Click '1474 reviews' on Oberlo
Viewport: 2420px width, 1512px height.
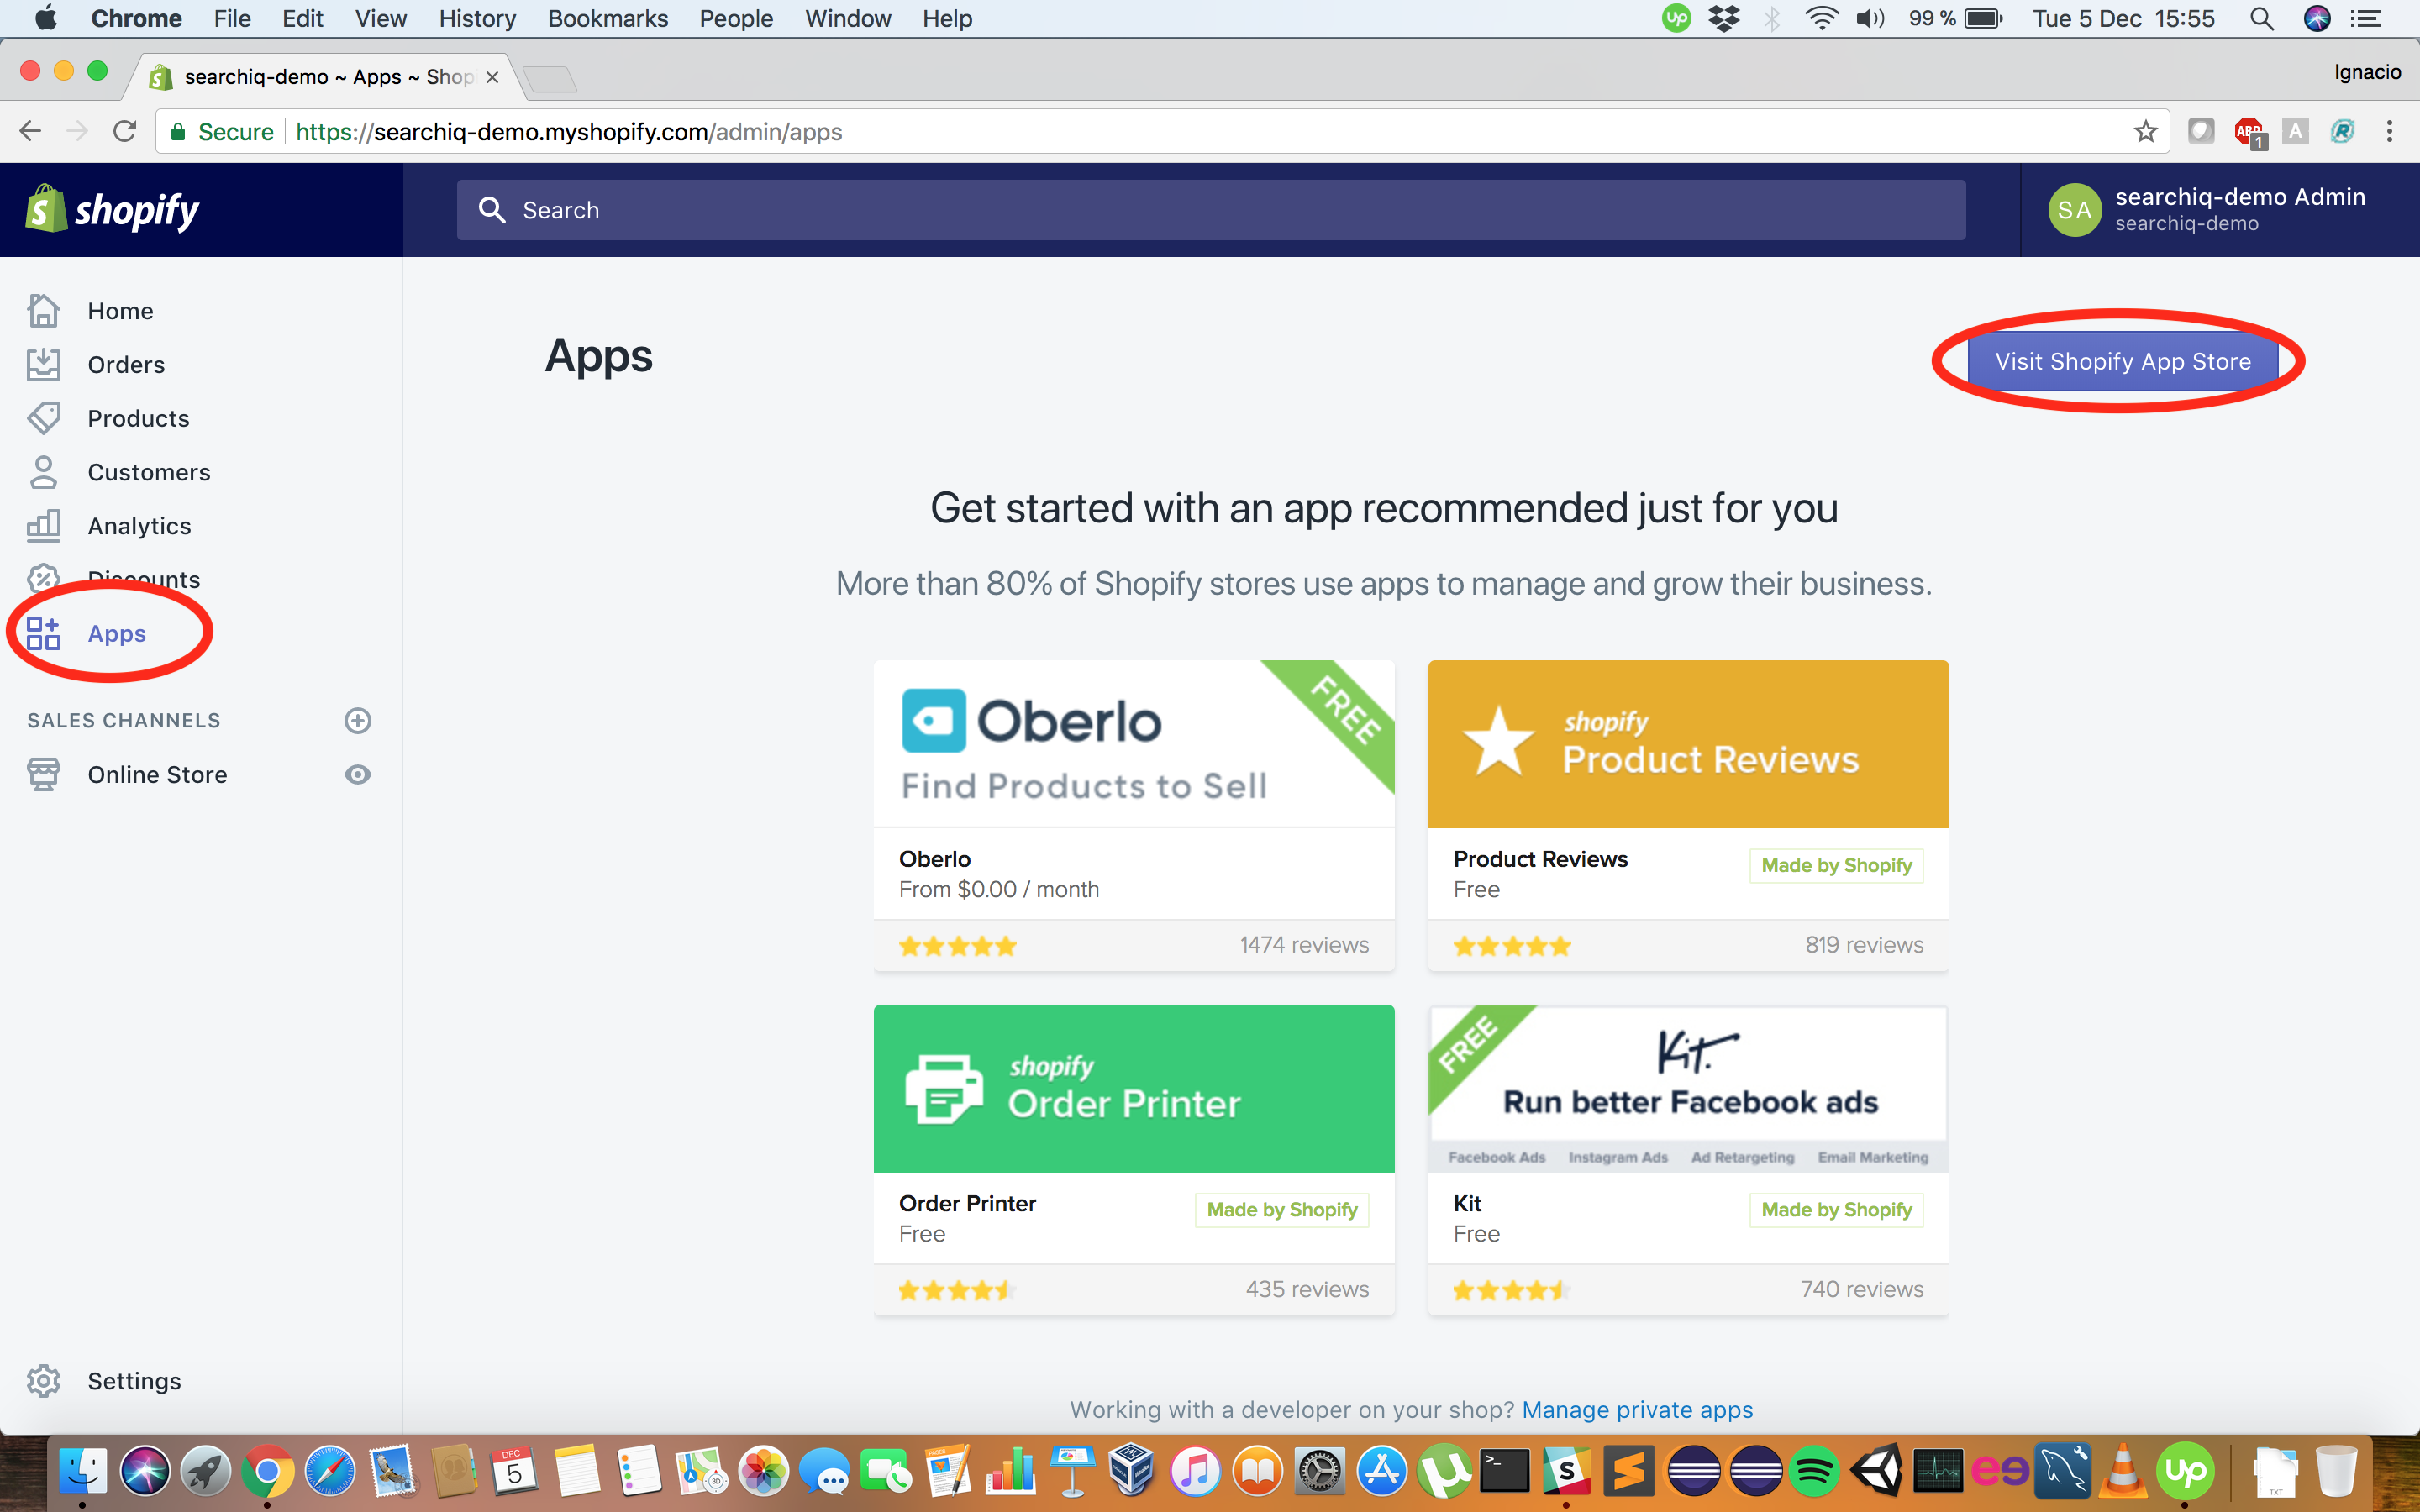coord(1304,945)
